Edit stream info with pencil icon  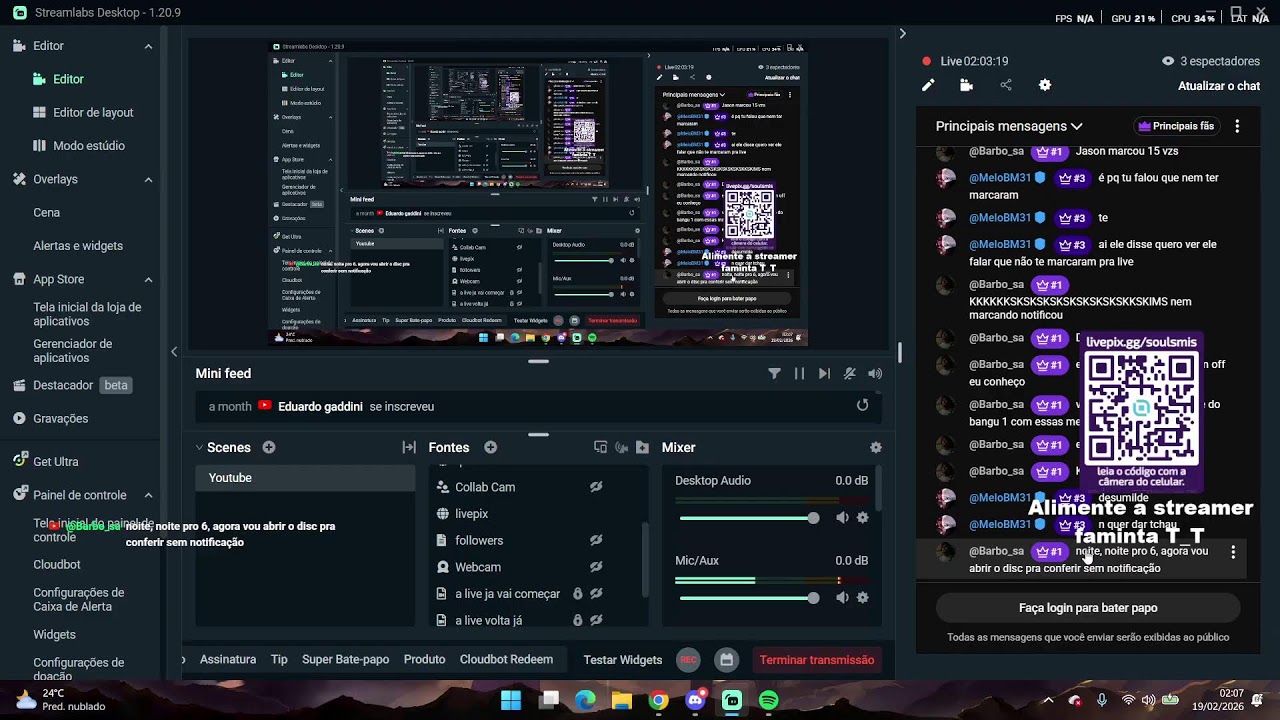click(928, 86)
